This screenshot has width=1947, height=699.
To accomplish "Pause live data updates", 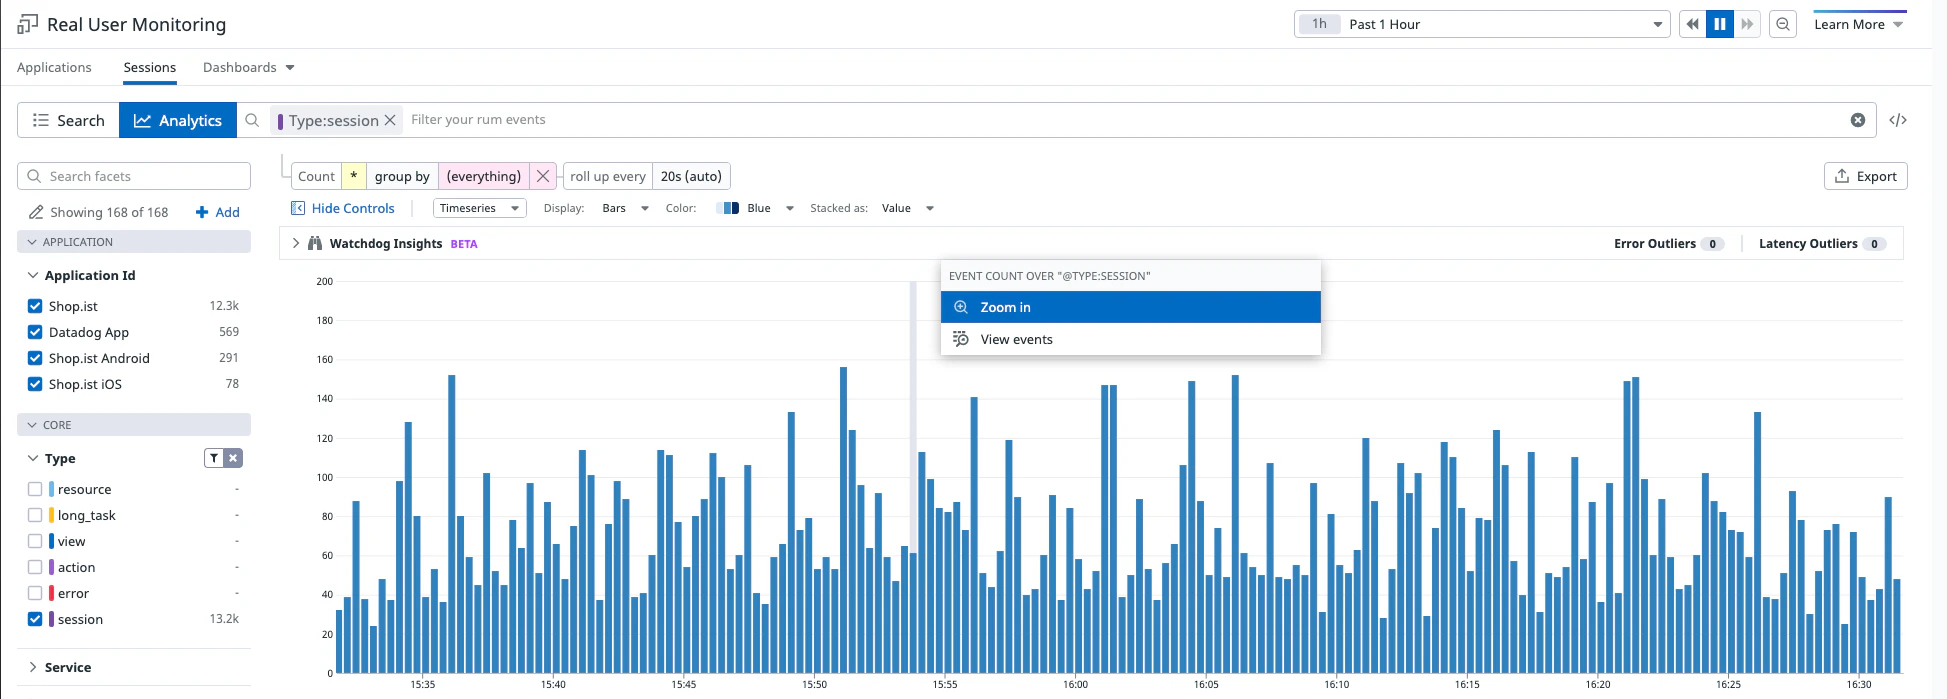I will tap(1720, 24).
